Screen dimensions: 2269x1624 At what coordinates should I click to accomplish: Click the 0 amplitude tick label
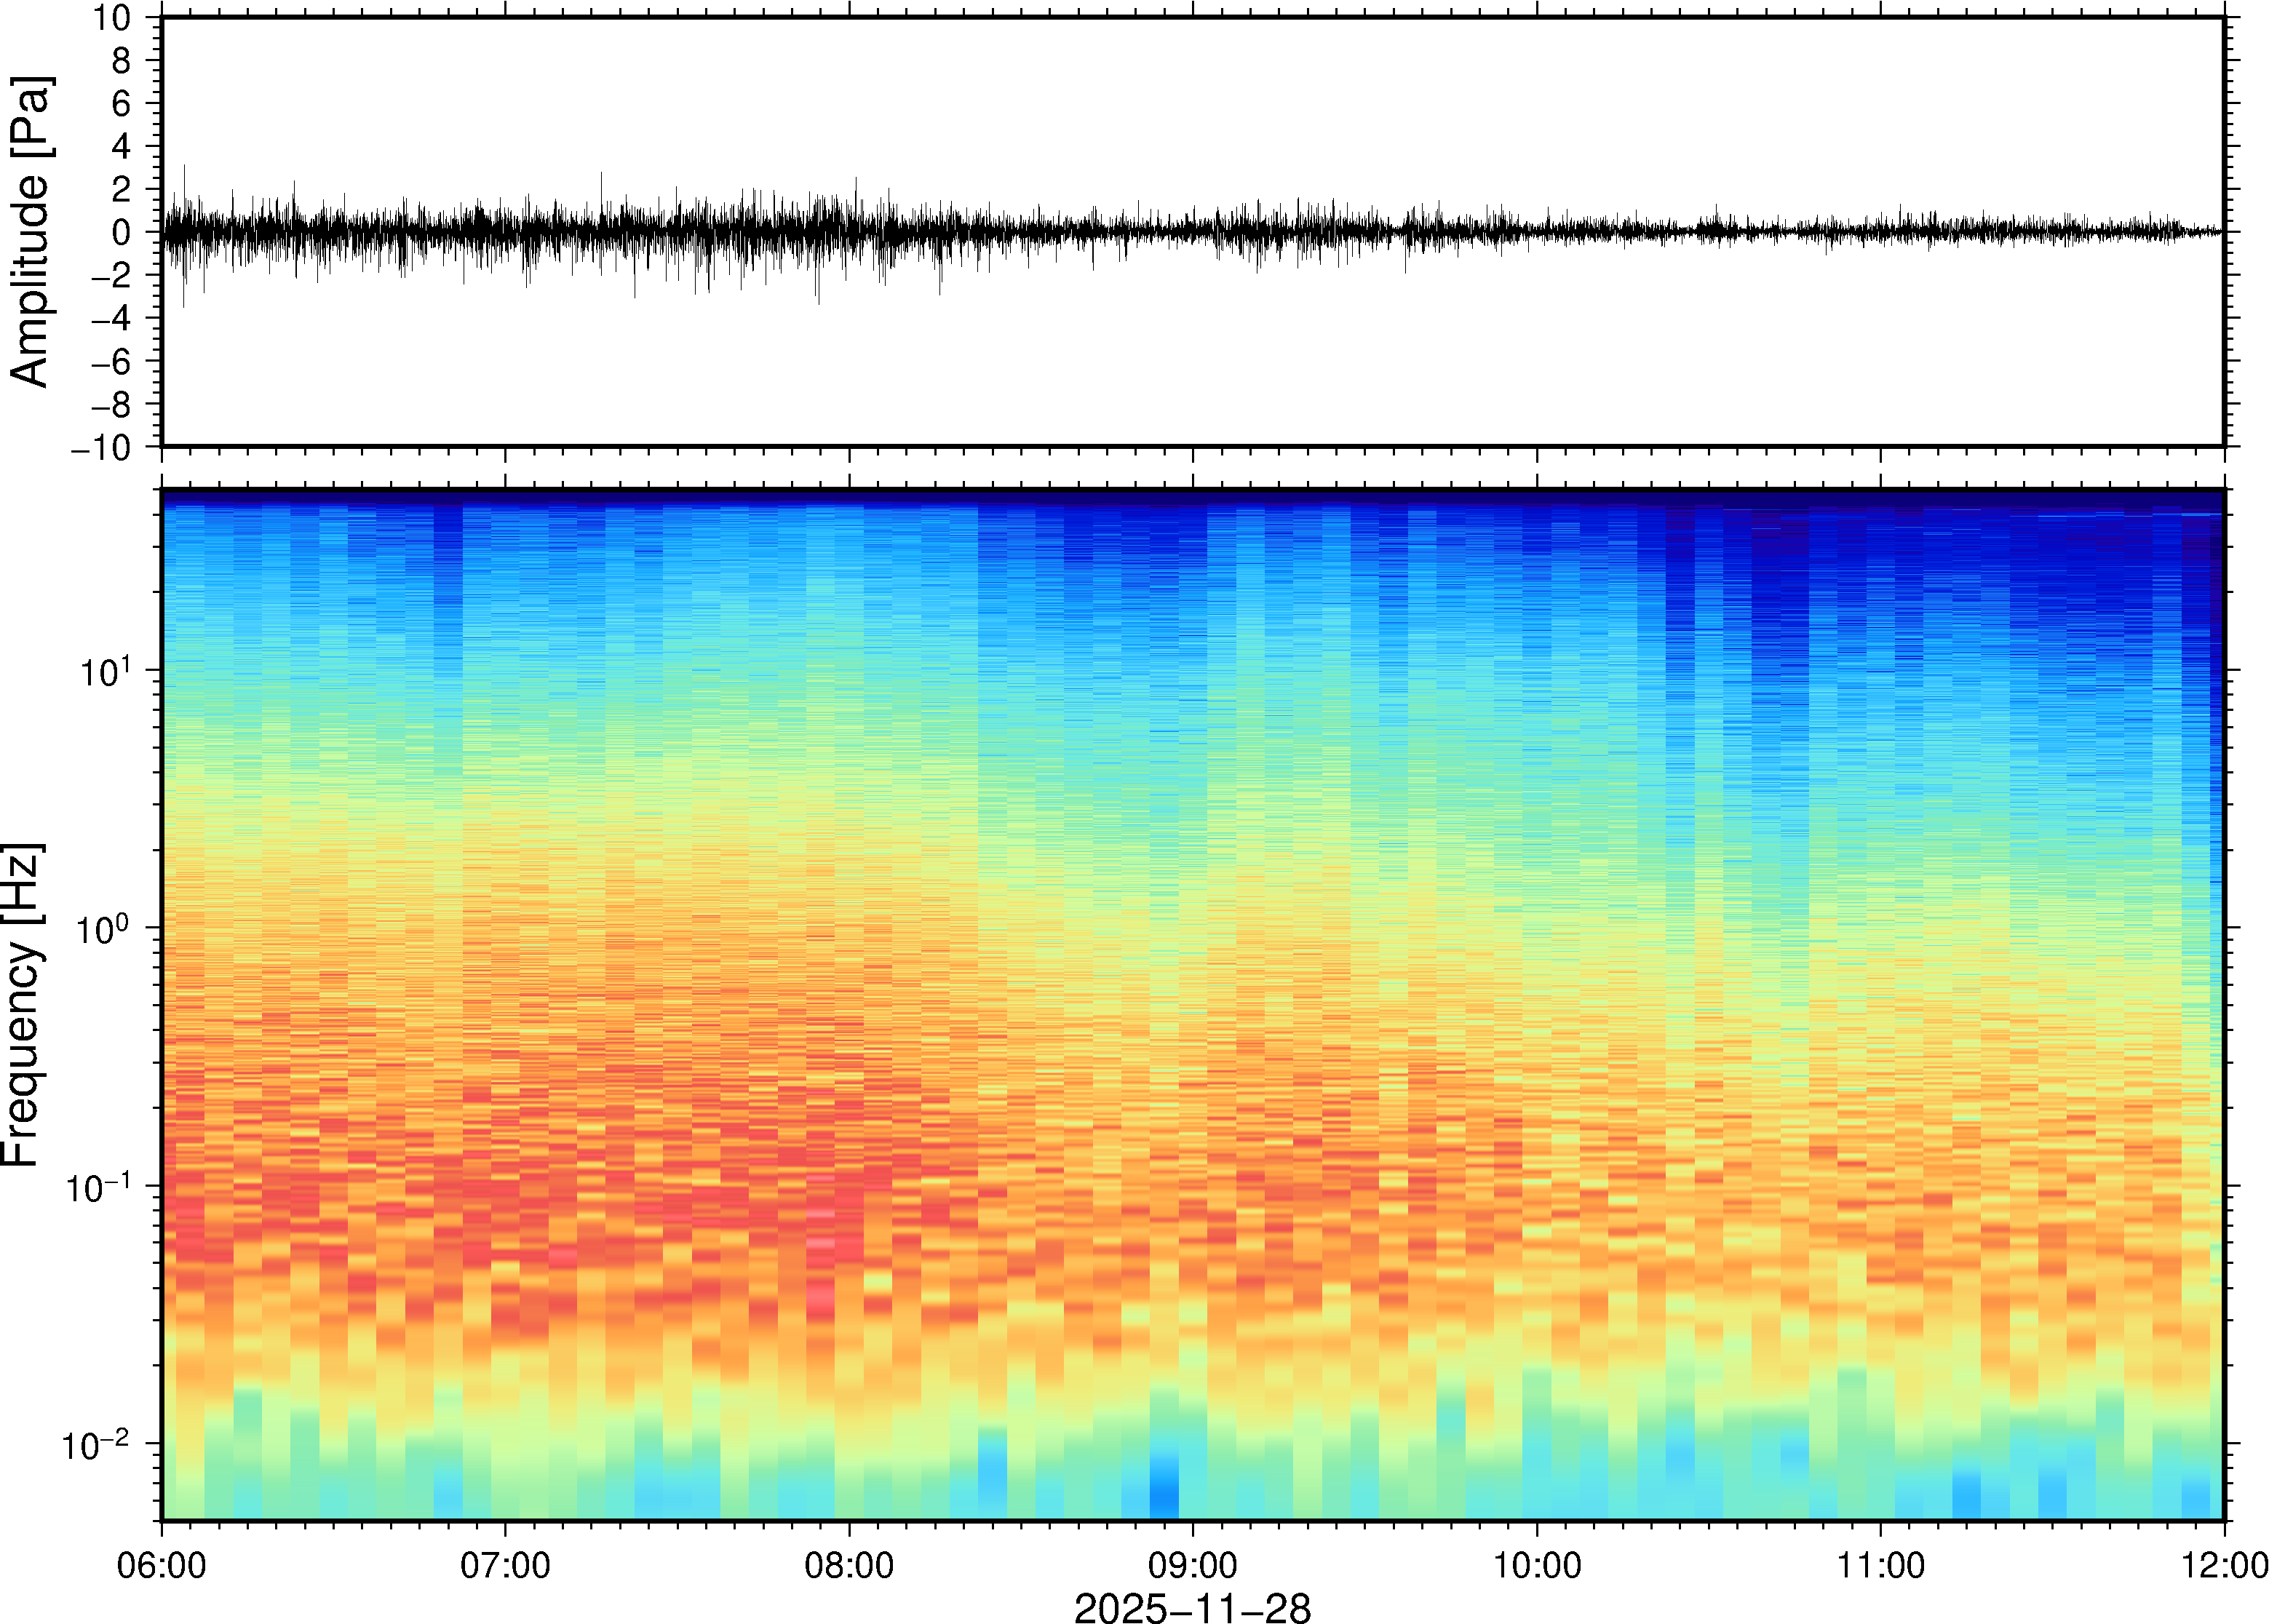121,233
